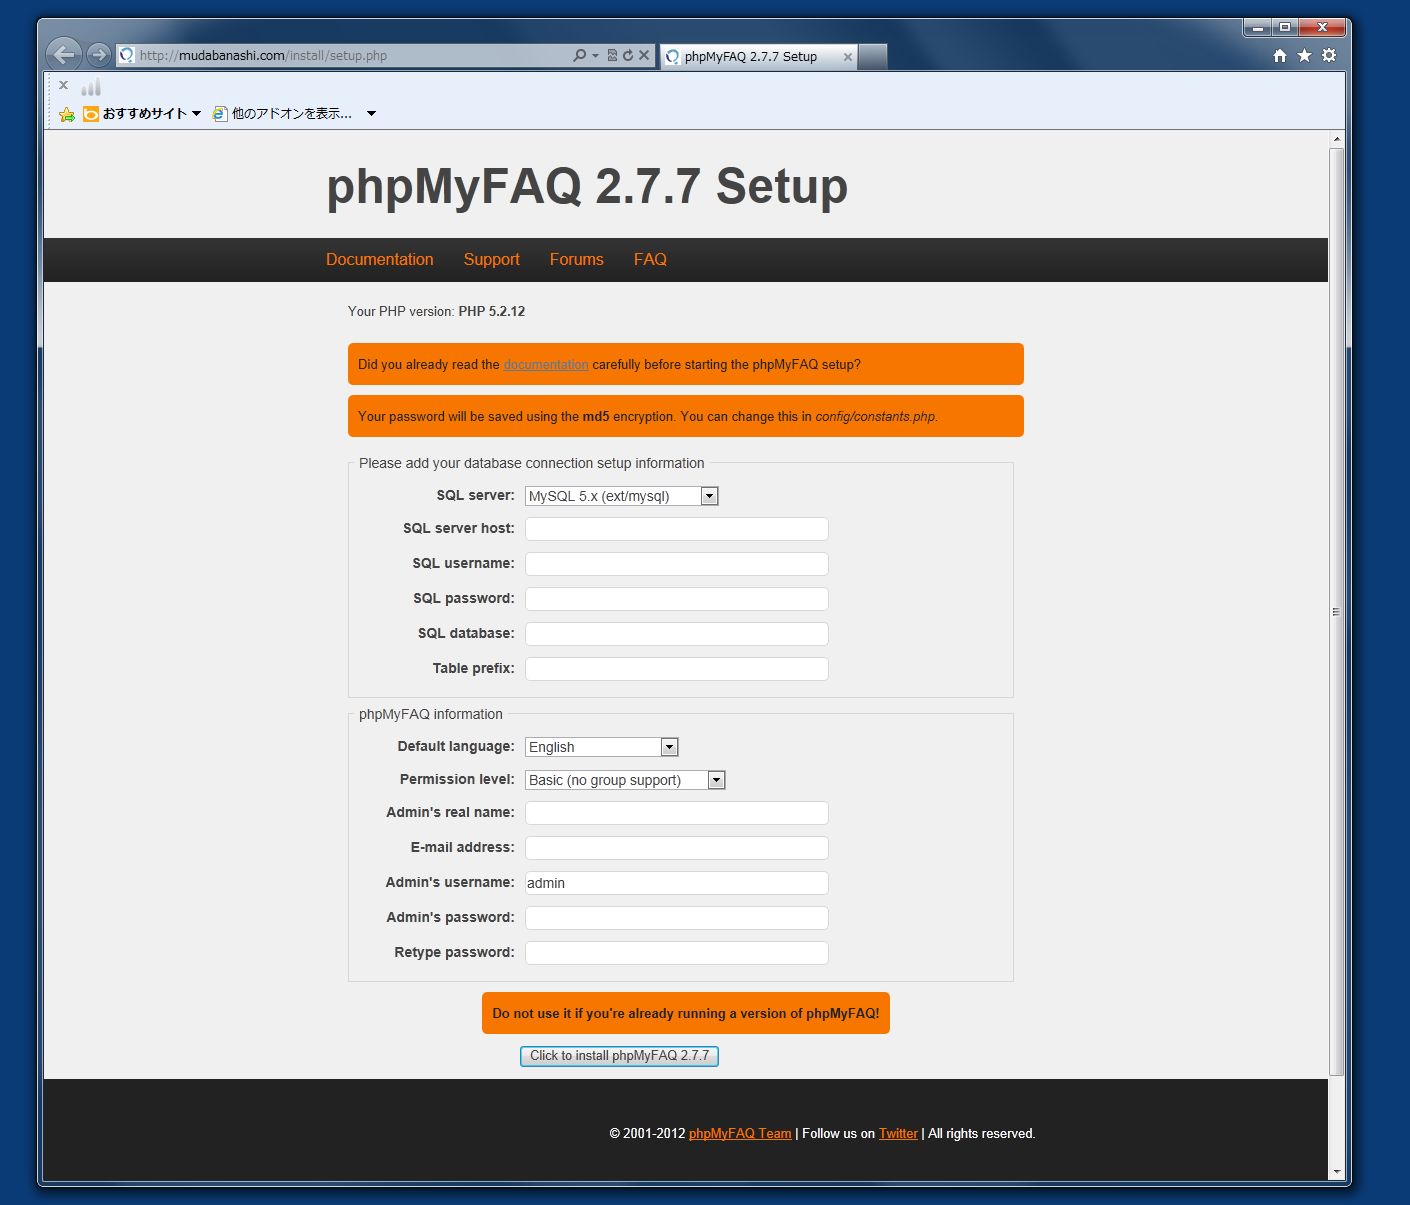Viewport: 1410px width, 1205px height.
Task: Click the PHP 5.2.12 version text
Action: coord(492,312)
